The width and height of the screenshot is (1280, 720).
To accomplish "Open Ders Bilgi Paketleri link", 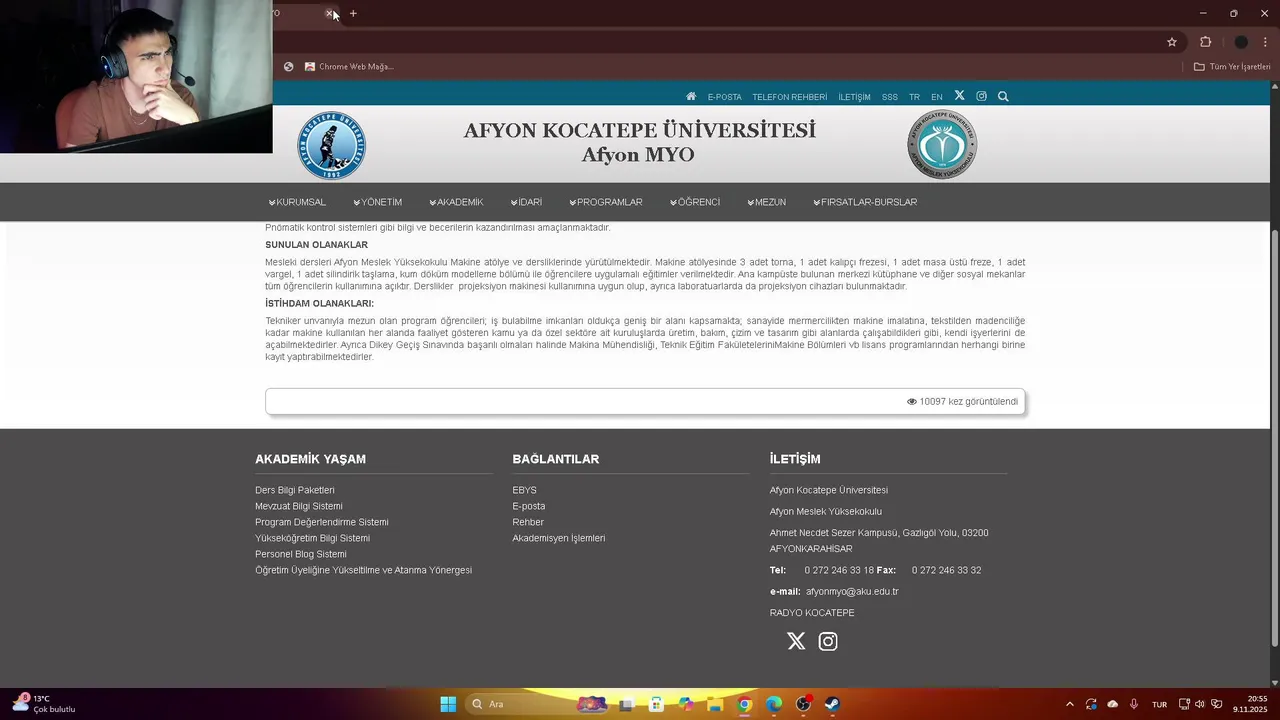I will [x=295, y=490].
